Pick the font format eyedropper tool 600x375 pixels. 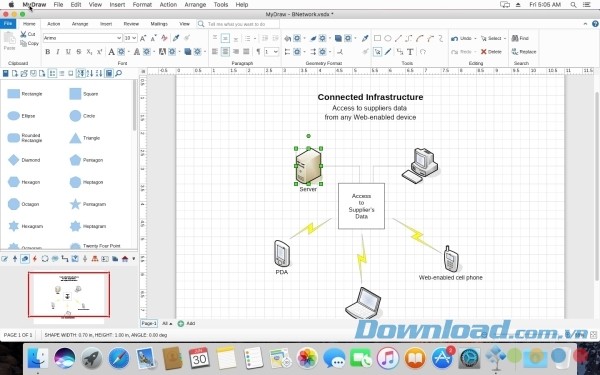click(x=176, y=38)
